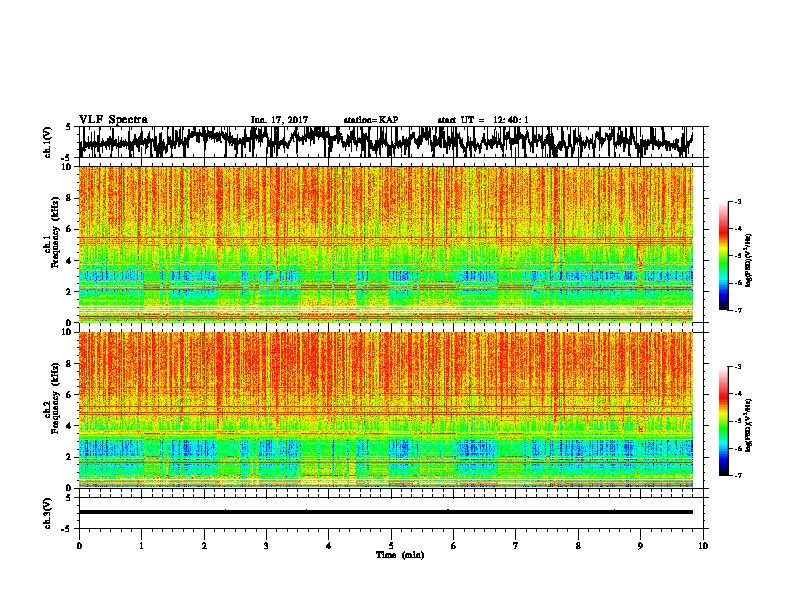The image size is (792, 612).
Task: Click inside the ch.1 spectrogram plot
Action: click(x=385, y=244)
